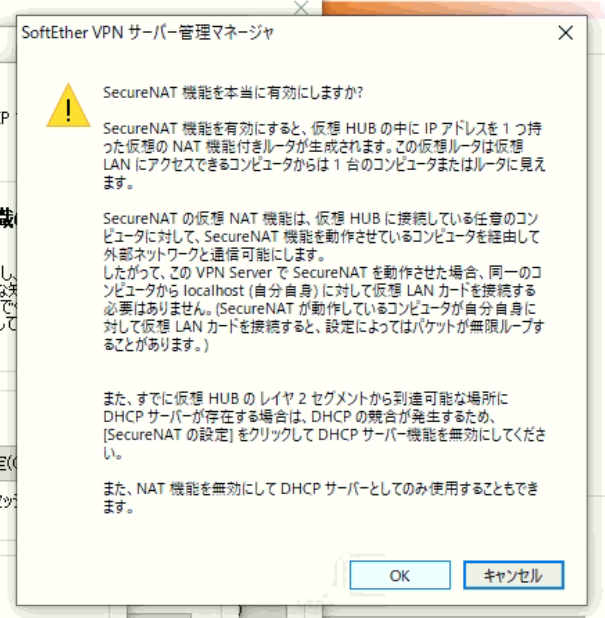
Task: Click the partially hidden gray button at left edge
Action: pos(8,464)
